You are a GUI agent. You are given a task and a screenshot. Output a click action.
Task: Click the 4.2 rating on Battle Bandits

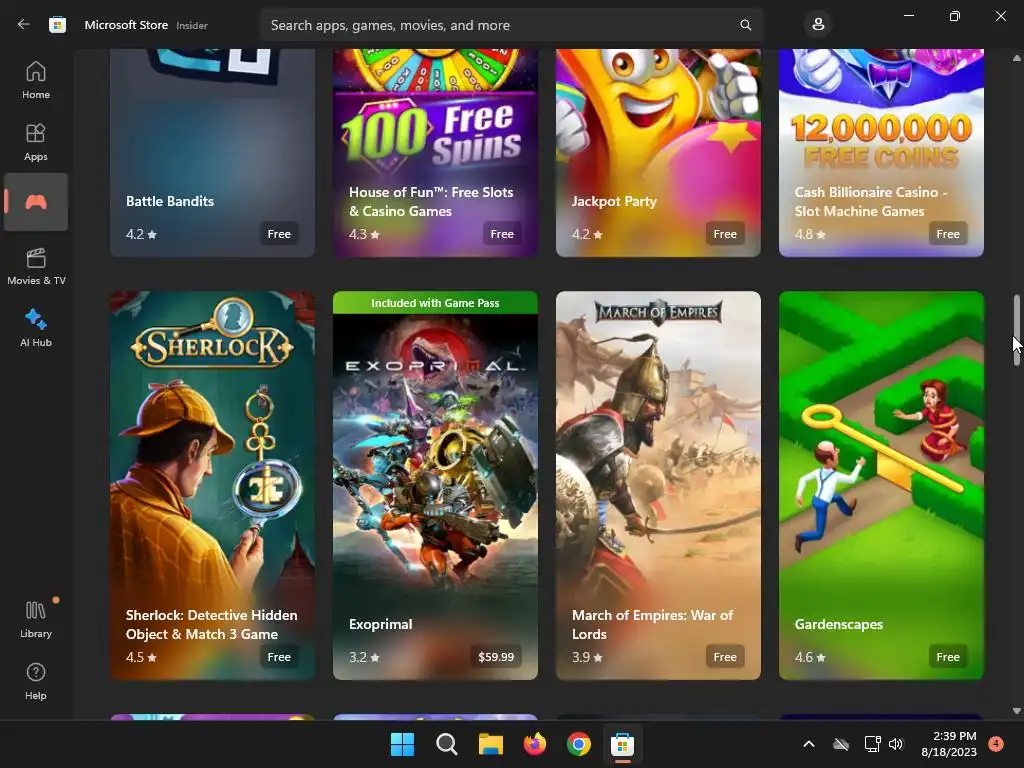pos(141,234)
